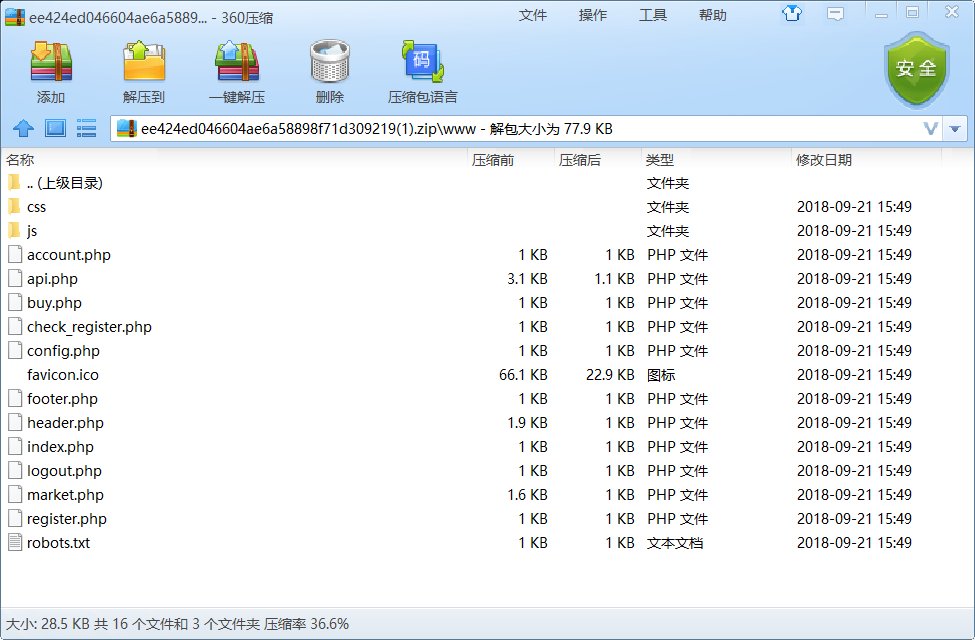Image resolution: width=975 pixels, height=640 pixels.
Task: Select the 'logout.php' file name
Action: pos(64,471)
